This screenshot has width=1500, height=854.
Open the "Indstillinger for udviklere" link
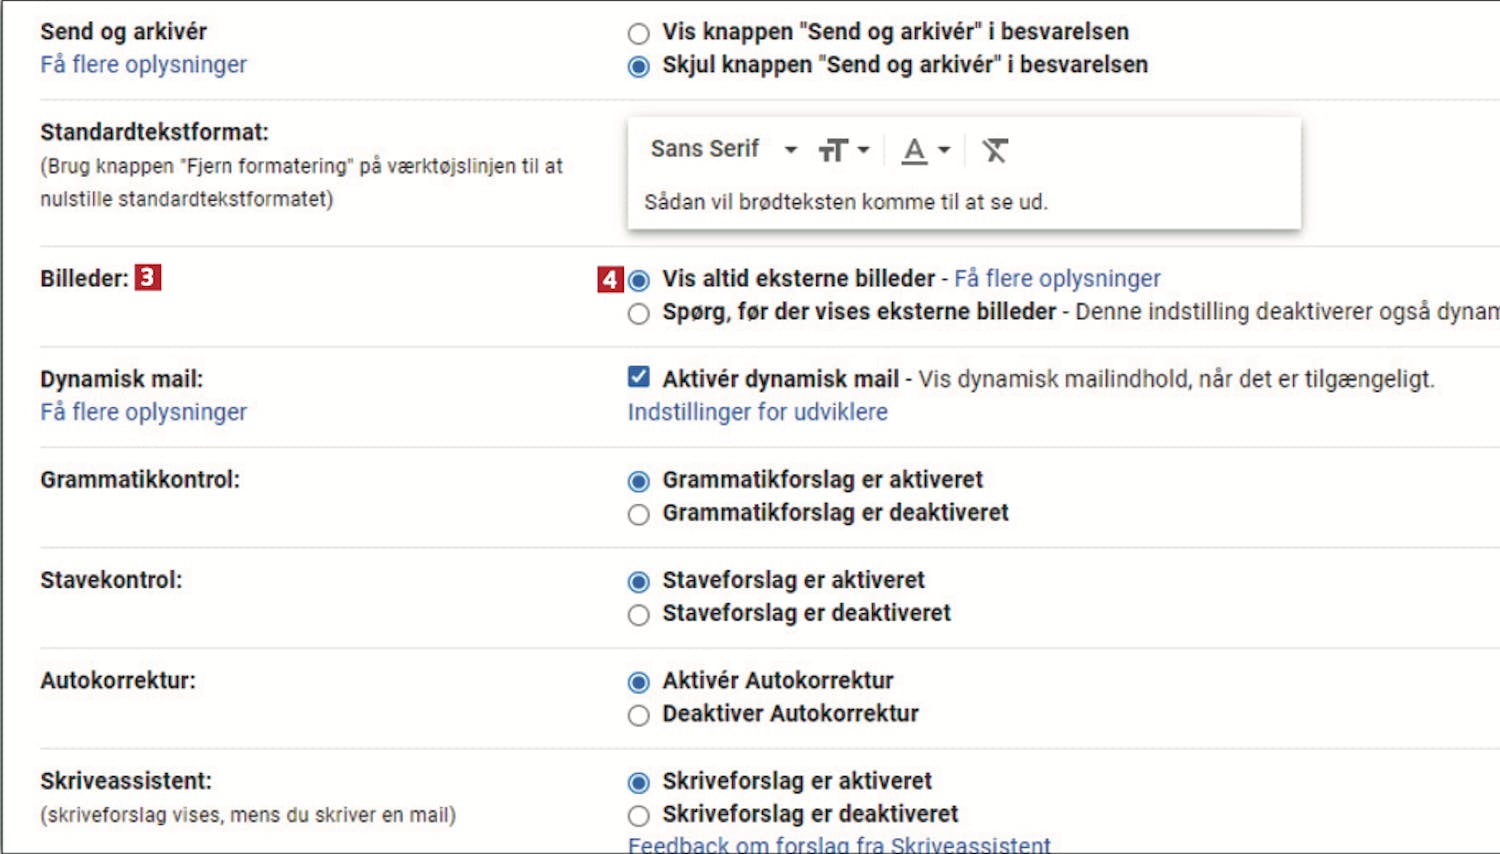(757, 412)
